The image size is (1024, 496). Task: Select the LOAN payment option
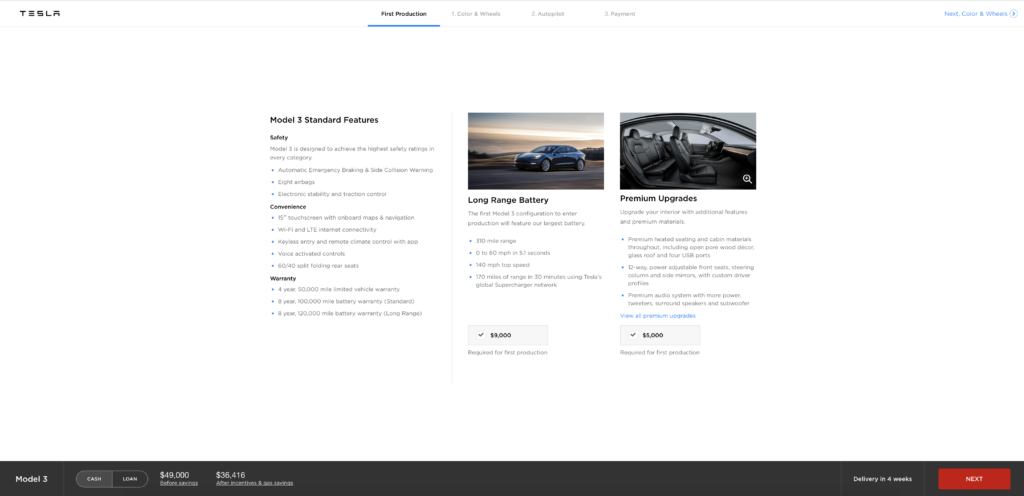coord(130,479)
